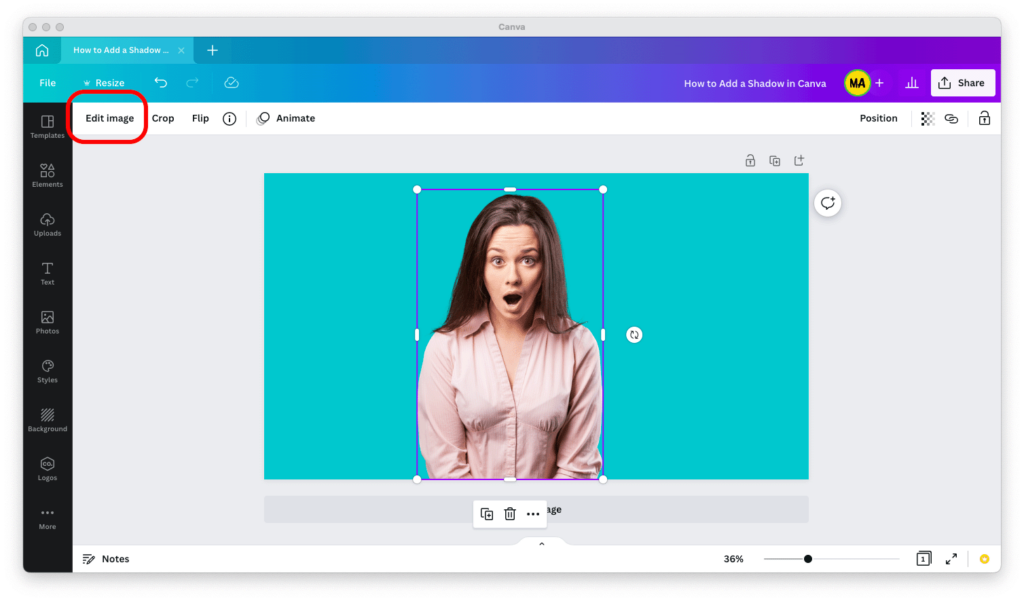
Task: Select the Flip option
Action: point(200,118)
